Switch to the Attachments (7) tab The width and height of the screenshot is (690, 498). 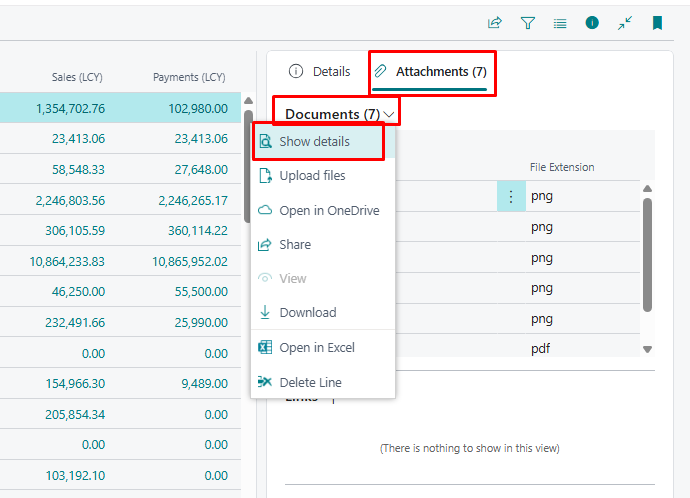tap(430, 72)
